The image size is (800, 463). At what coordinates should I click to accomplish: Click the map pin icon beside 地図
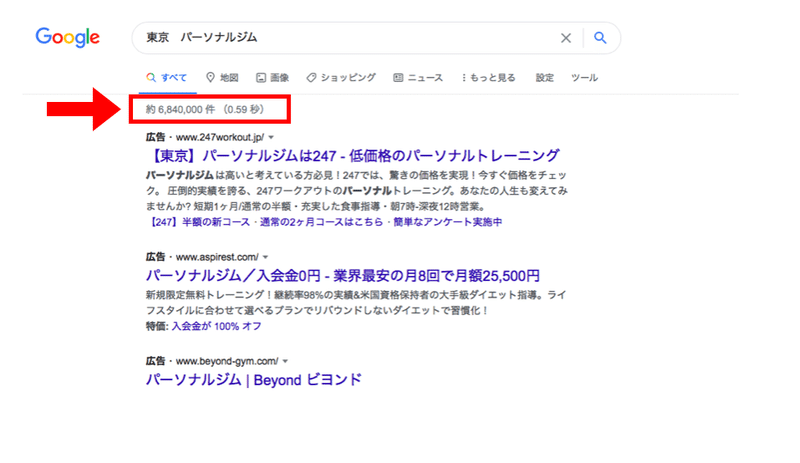pyautogui.click(x=210, y=77)
